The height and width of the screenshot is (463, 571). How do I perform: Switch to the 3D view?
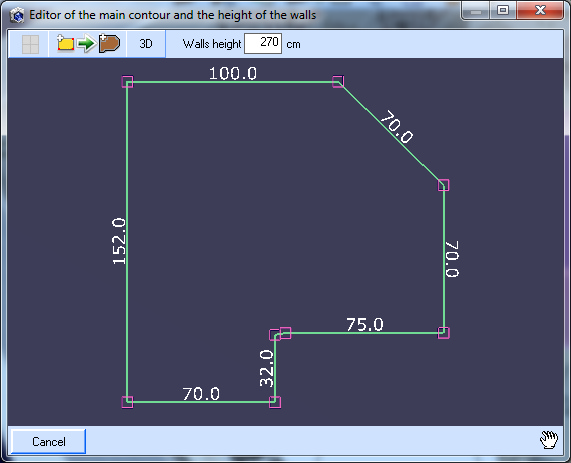146,44
